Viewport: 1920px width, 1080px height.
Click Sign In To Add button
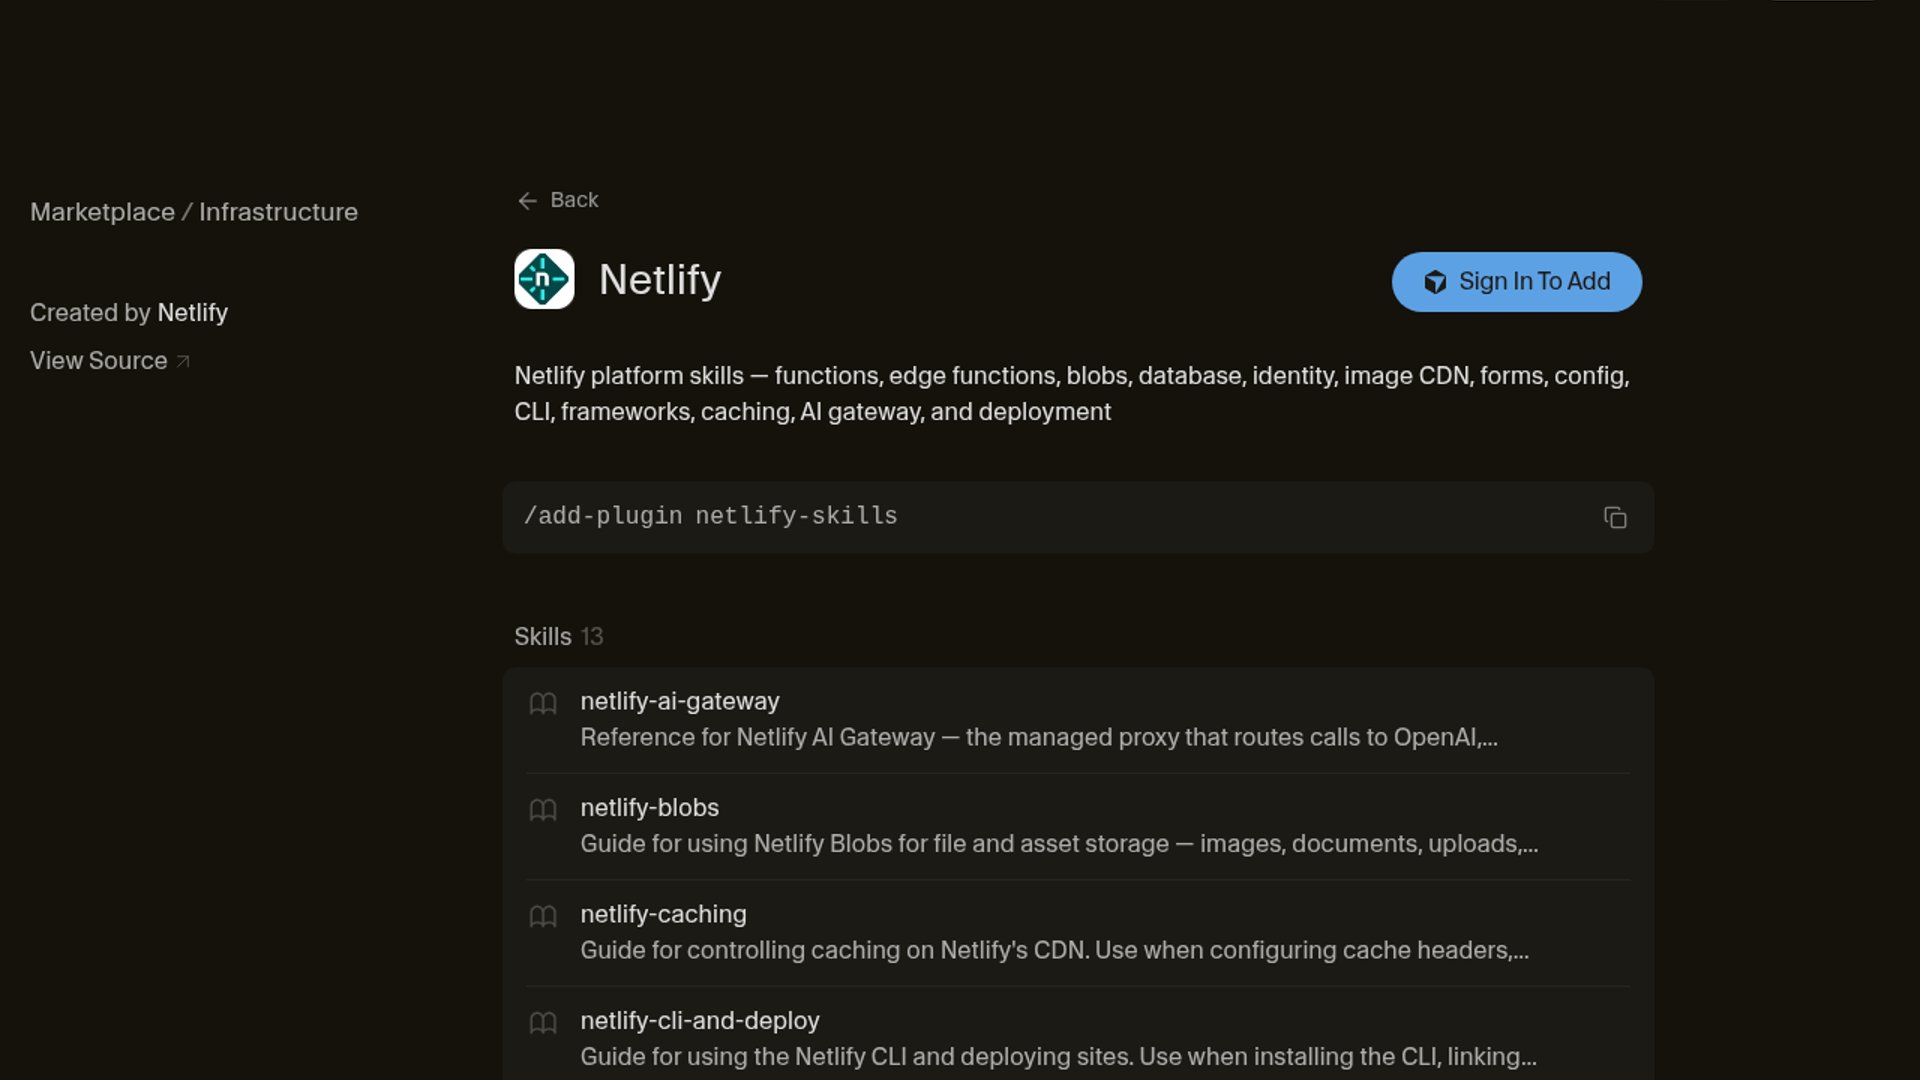pos(1516,282)
